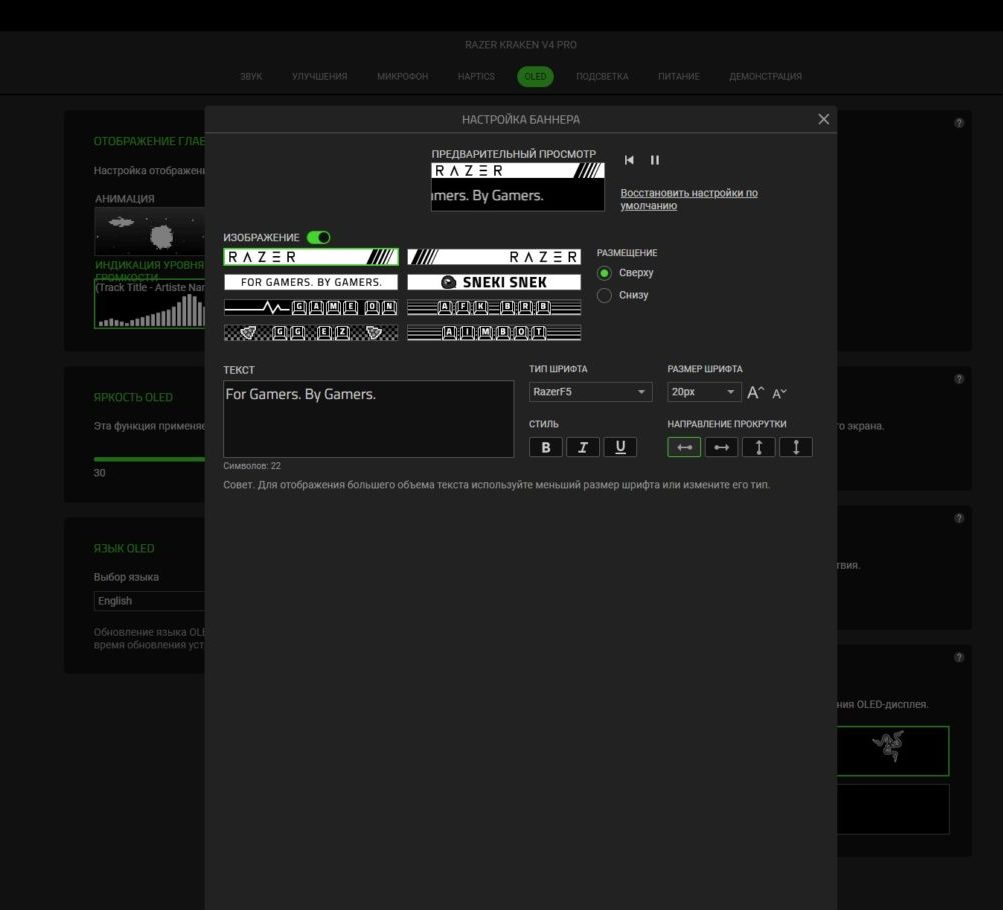Toggle italic text style

[583, 447]
